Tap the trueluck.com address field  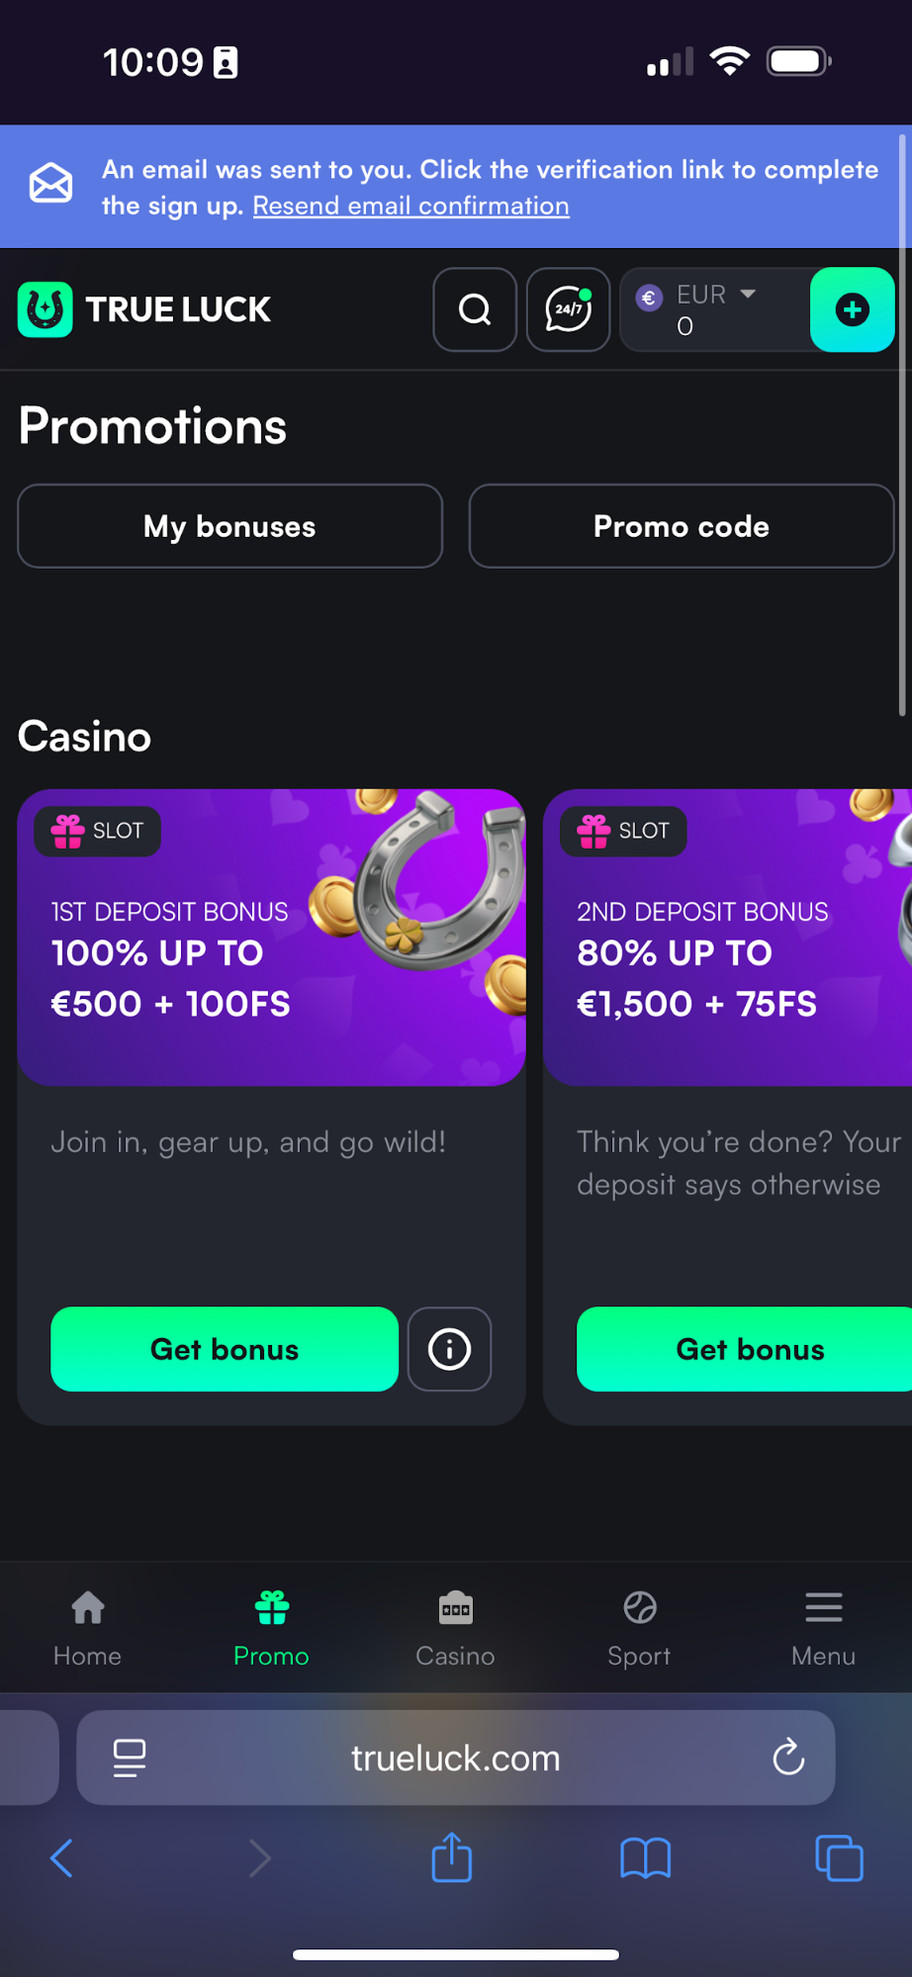point(455,1757)
